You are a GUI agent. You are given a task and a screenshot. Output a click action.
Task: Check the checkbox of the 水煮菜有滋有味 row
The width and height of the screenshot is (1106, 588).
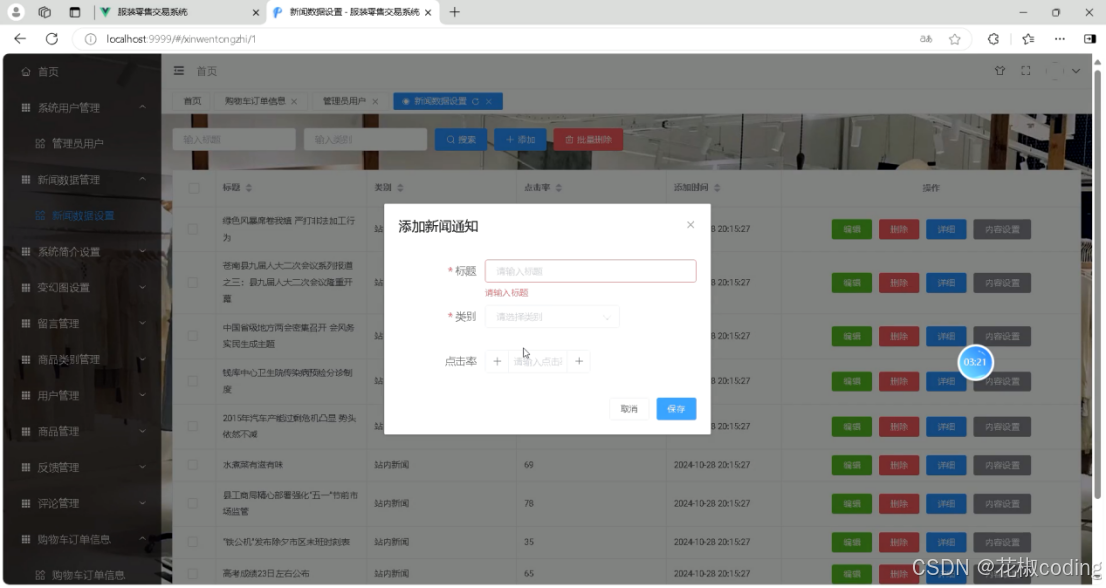point(194,464)
